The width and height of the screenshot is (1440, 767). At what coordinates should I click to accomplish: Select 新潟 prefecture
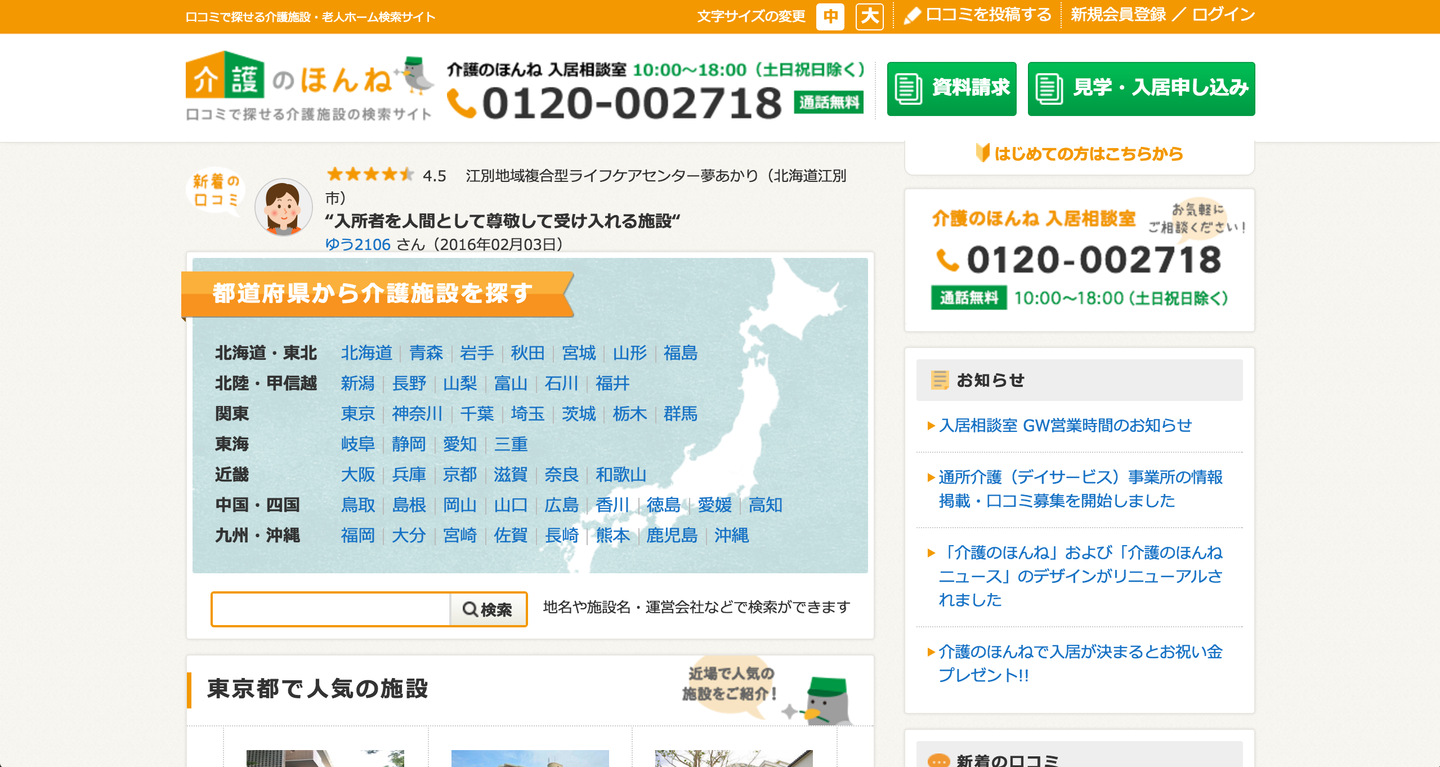pos(358,383)
